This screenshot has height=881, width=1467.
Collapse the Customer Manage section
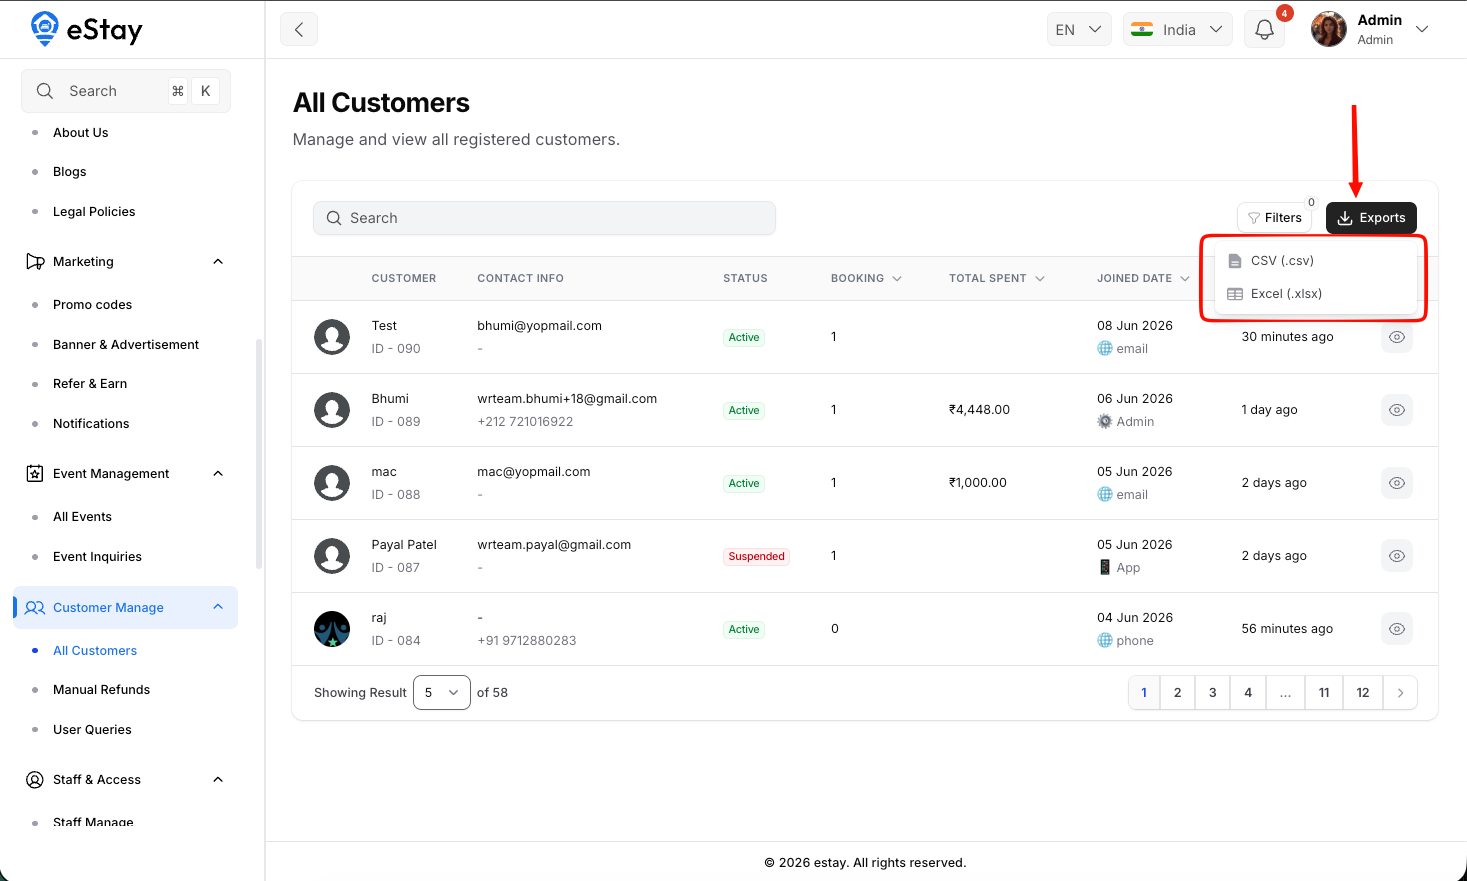tap(218, 607)
